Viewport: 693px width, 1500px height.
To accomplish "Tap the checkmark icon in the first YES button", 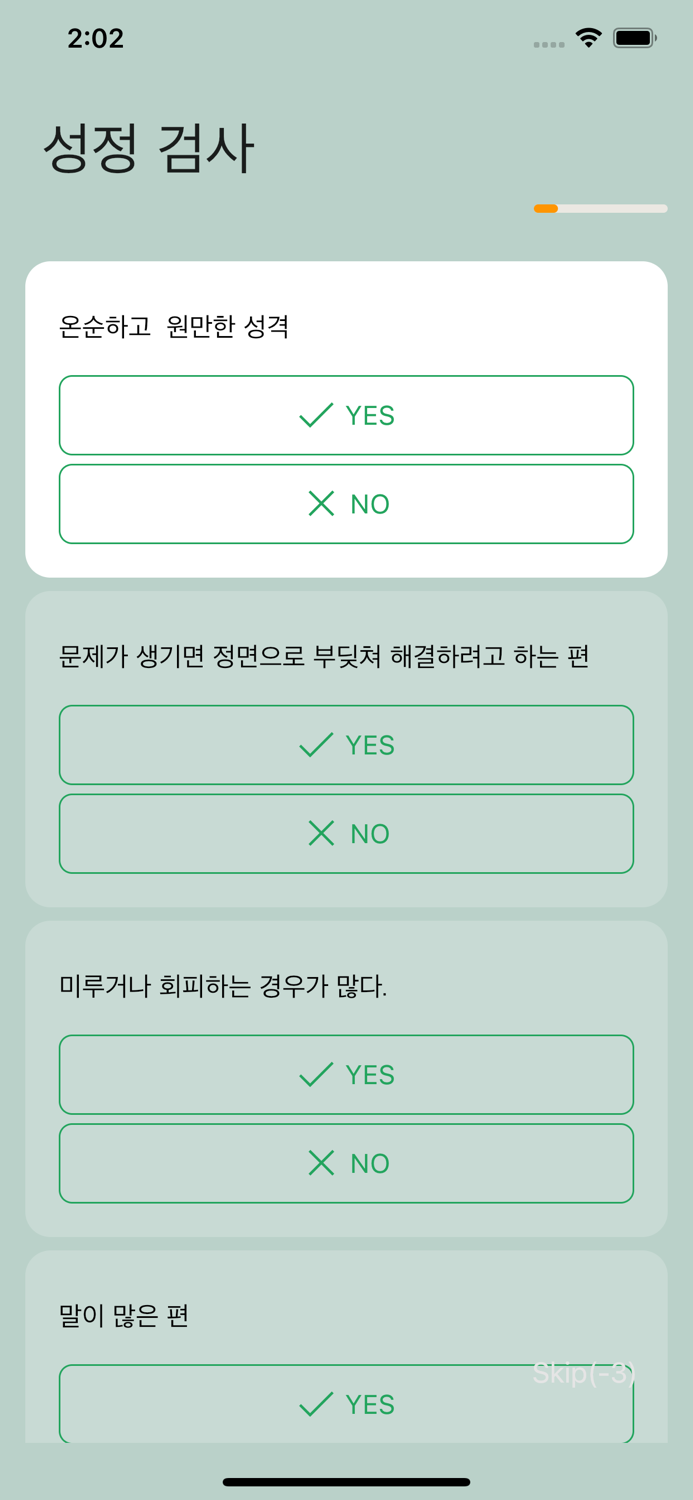I will coord(313,415).
